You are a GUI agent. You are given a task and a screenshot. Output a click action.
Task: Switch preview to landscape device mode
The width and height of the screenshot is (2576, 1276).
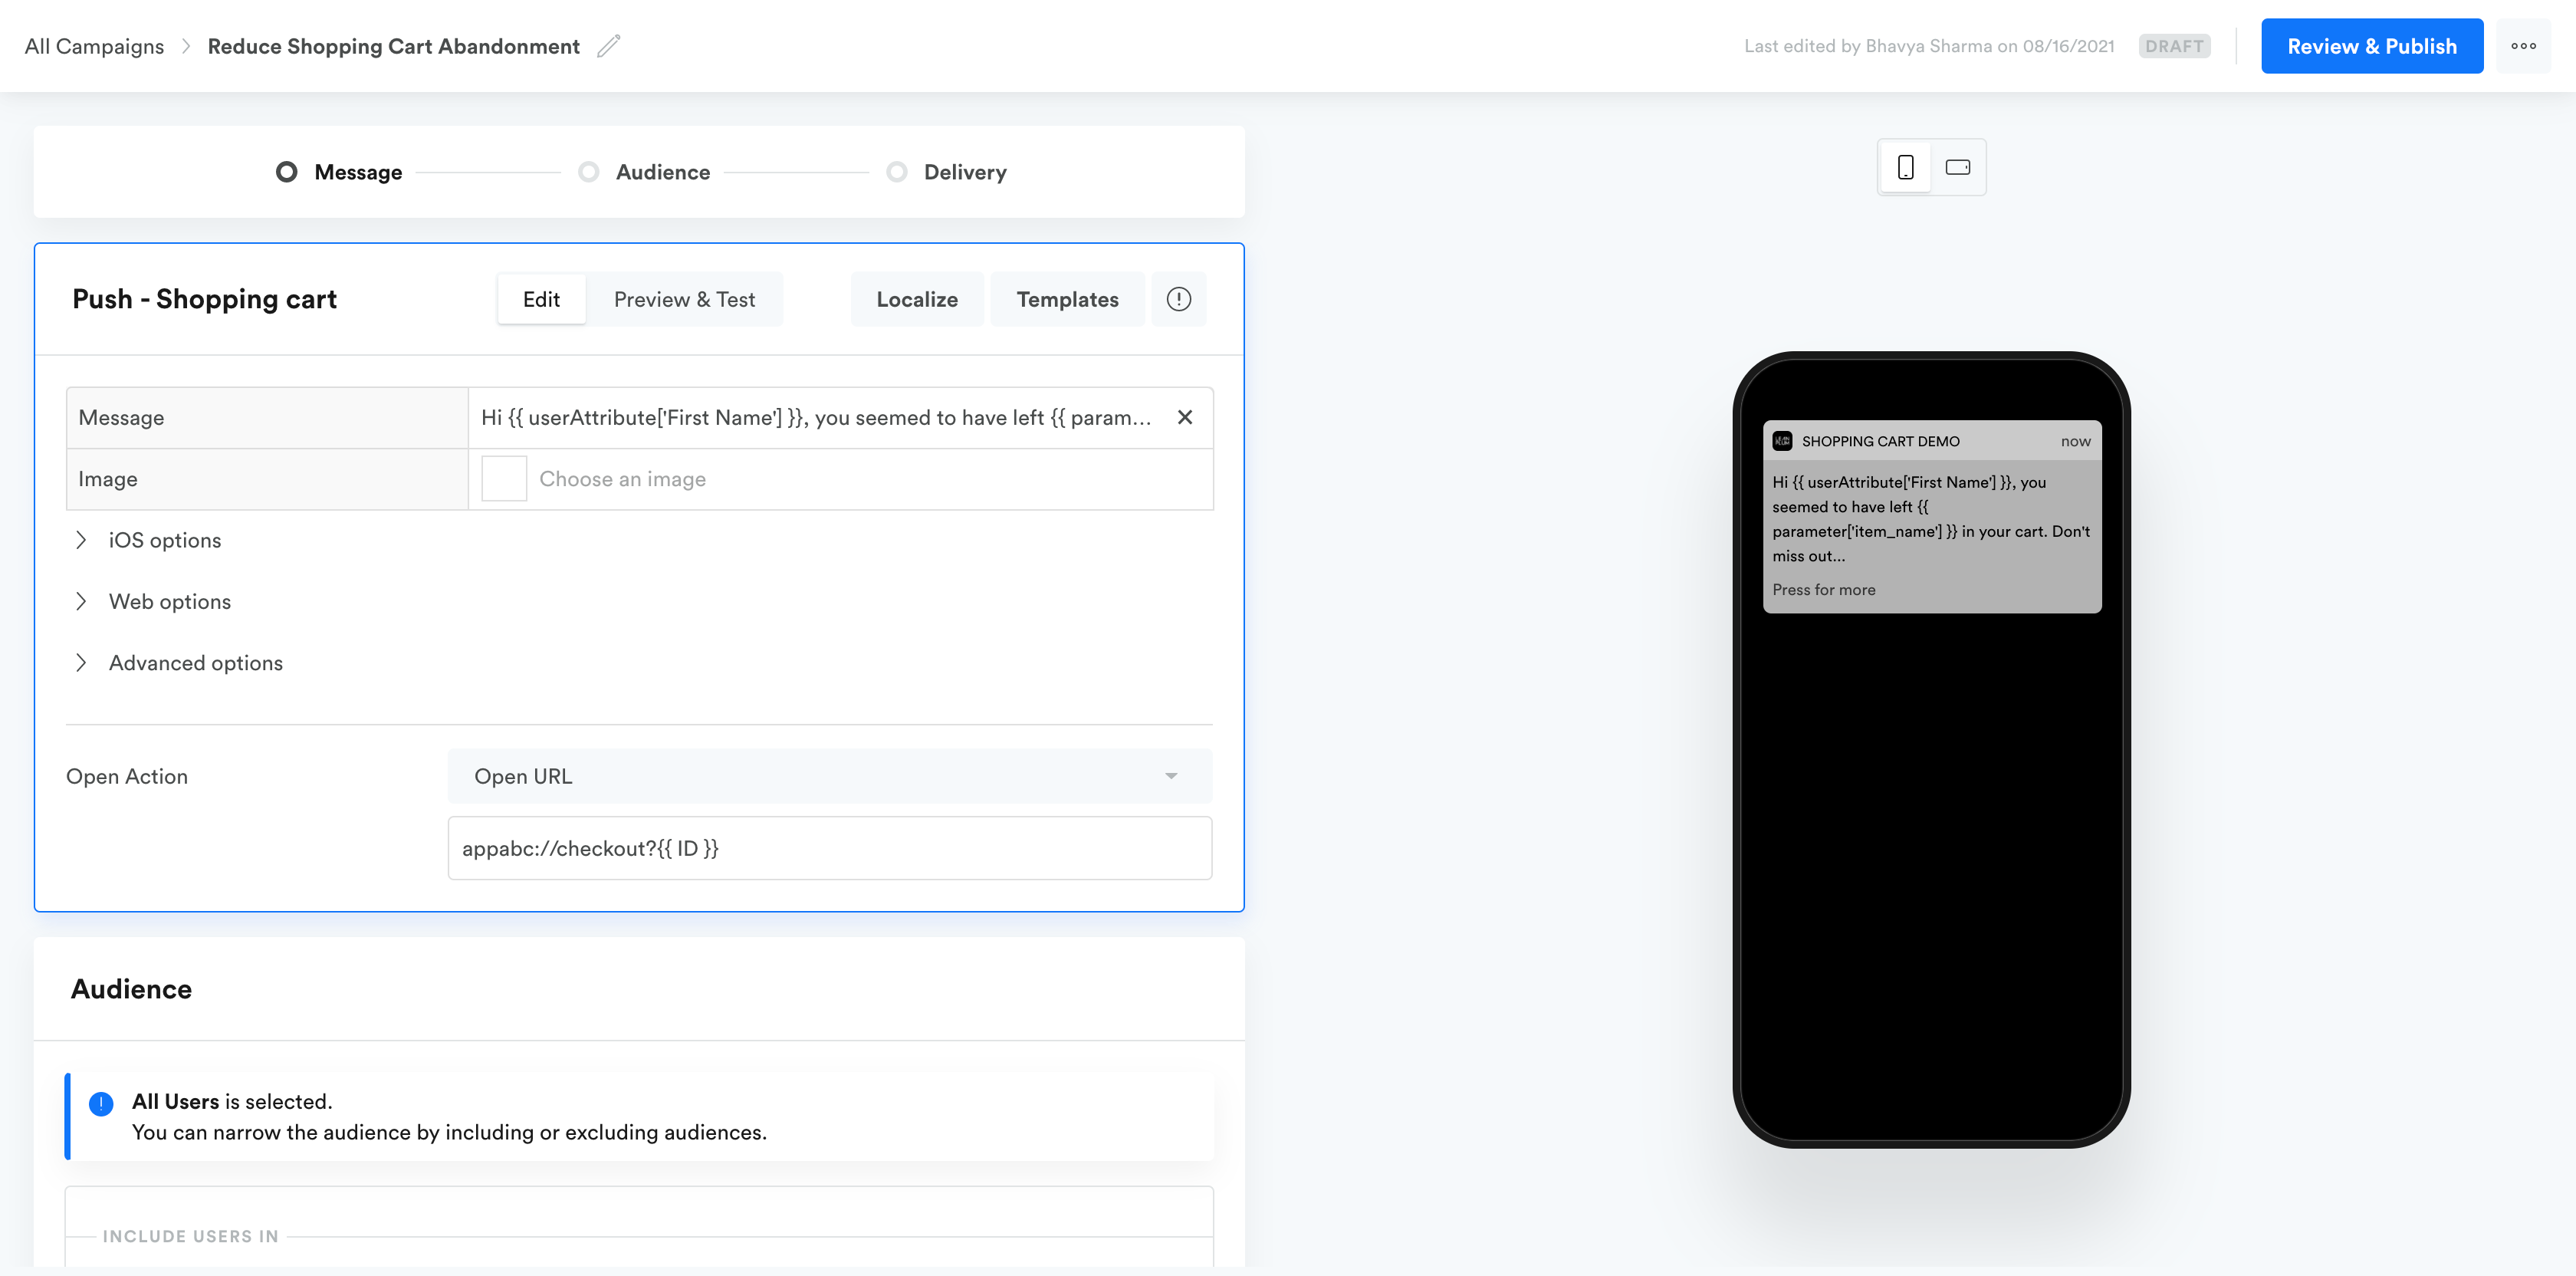(1957, 167)
